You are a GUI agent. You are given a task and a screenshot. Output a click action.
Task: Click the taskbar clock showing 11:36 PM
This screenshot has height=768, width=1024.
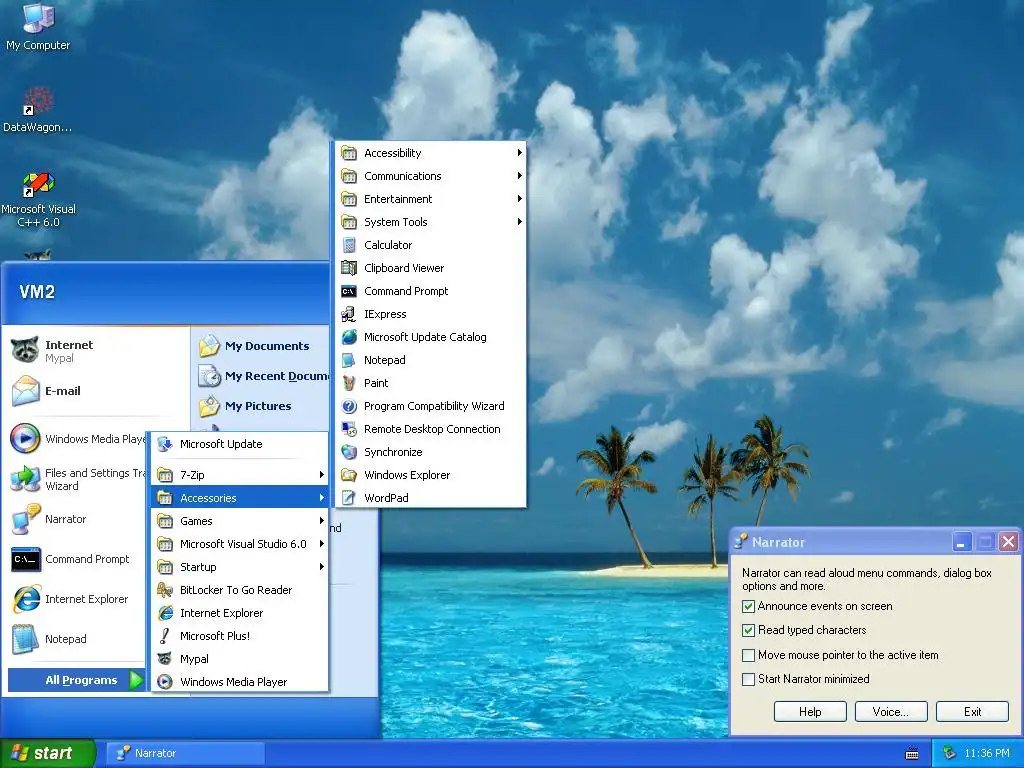tap(987, 754)
